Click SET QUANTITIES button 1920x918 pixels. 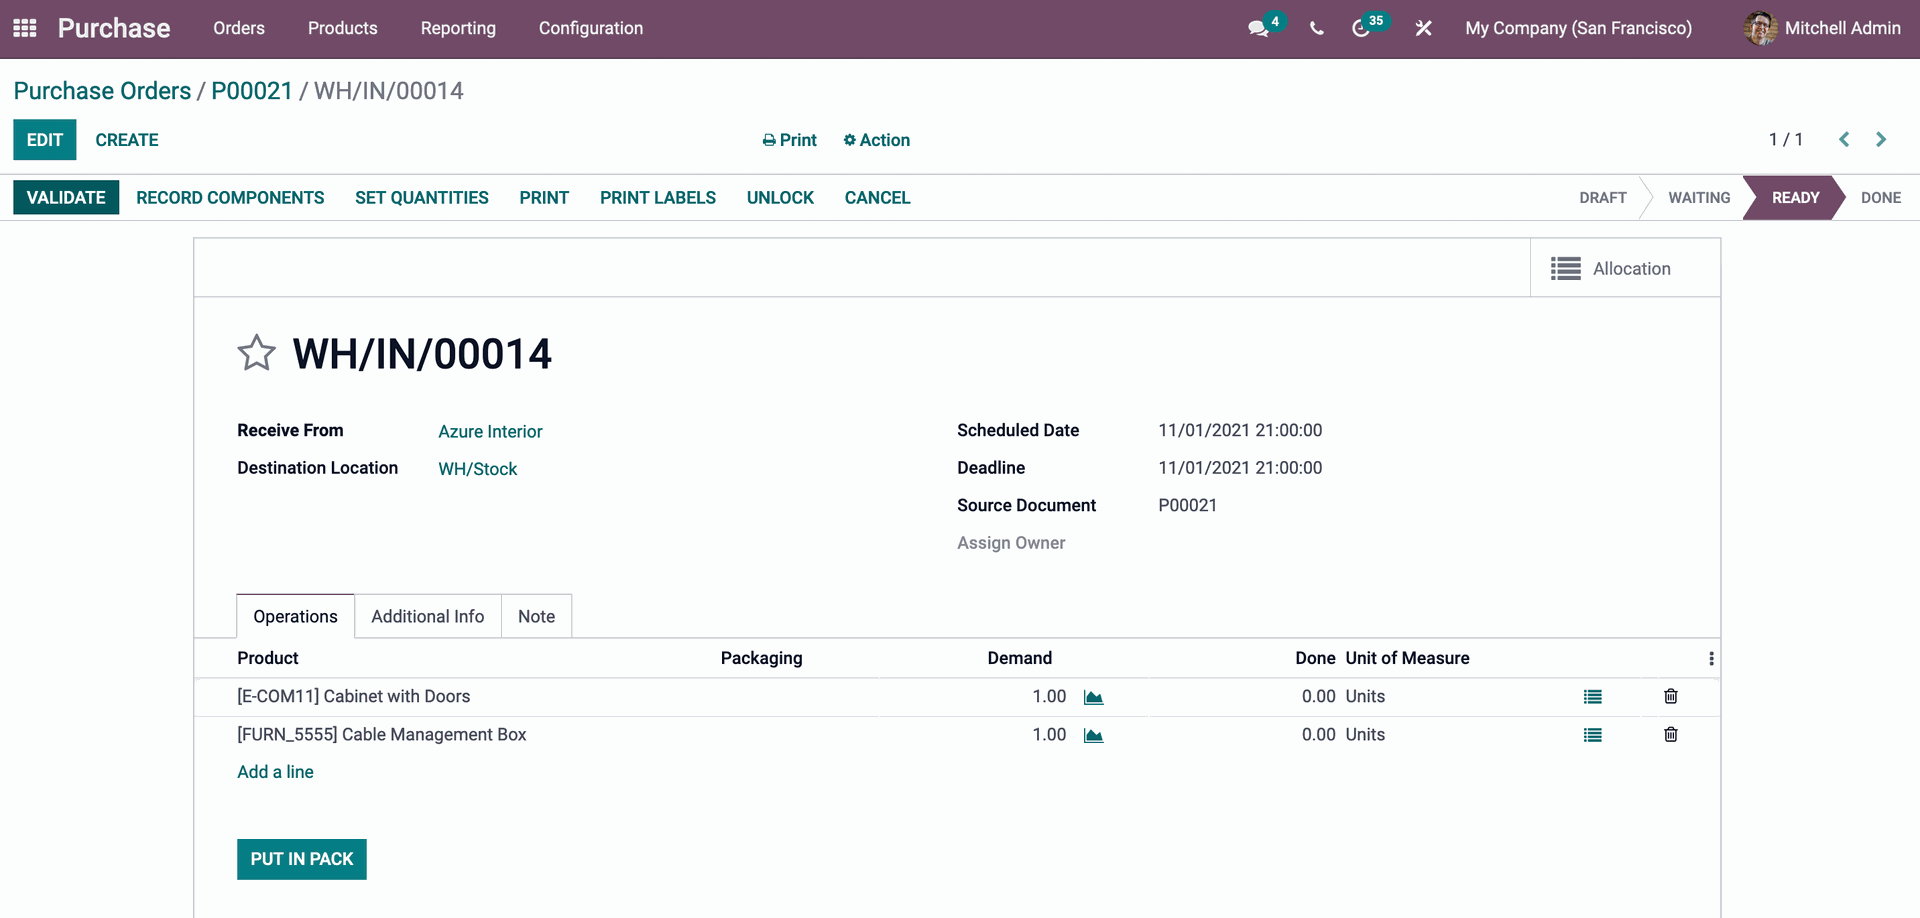pos(422,197)
